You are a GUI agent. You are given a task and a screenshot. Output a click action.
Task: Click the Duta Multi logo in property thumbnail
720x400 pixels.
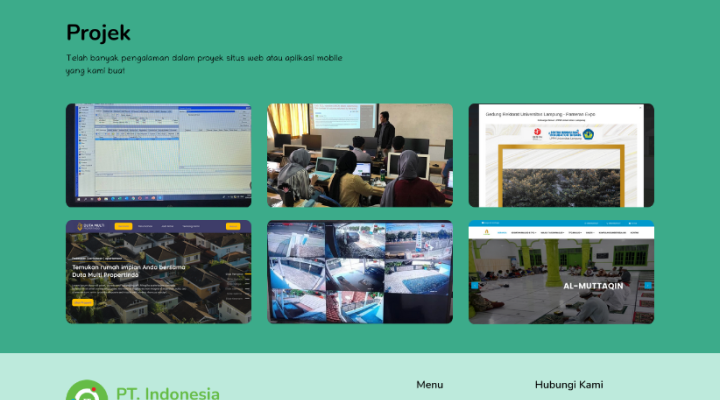(x=82, y=227)
